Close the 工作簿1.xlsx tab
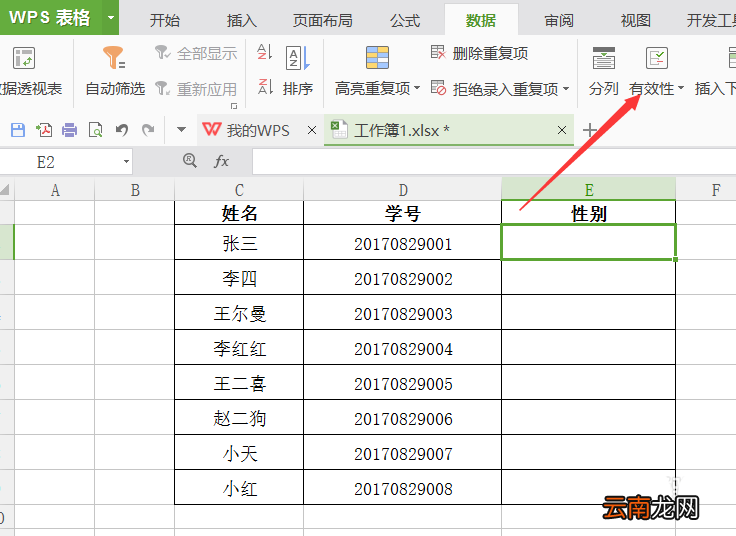 tap(562, 130)
